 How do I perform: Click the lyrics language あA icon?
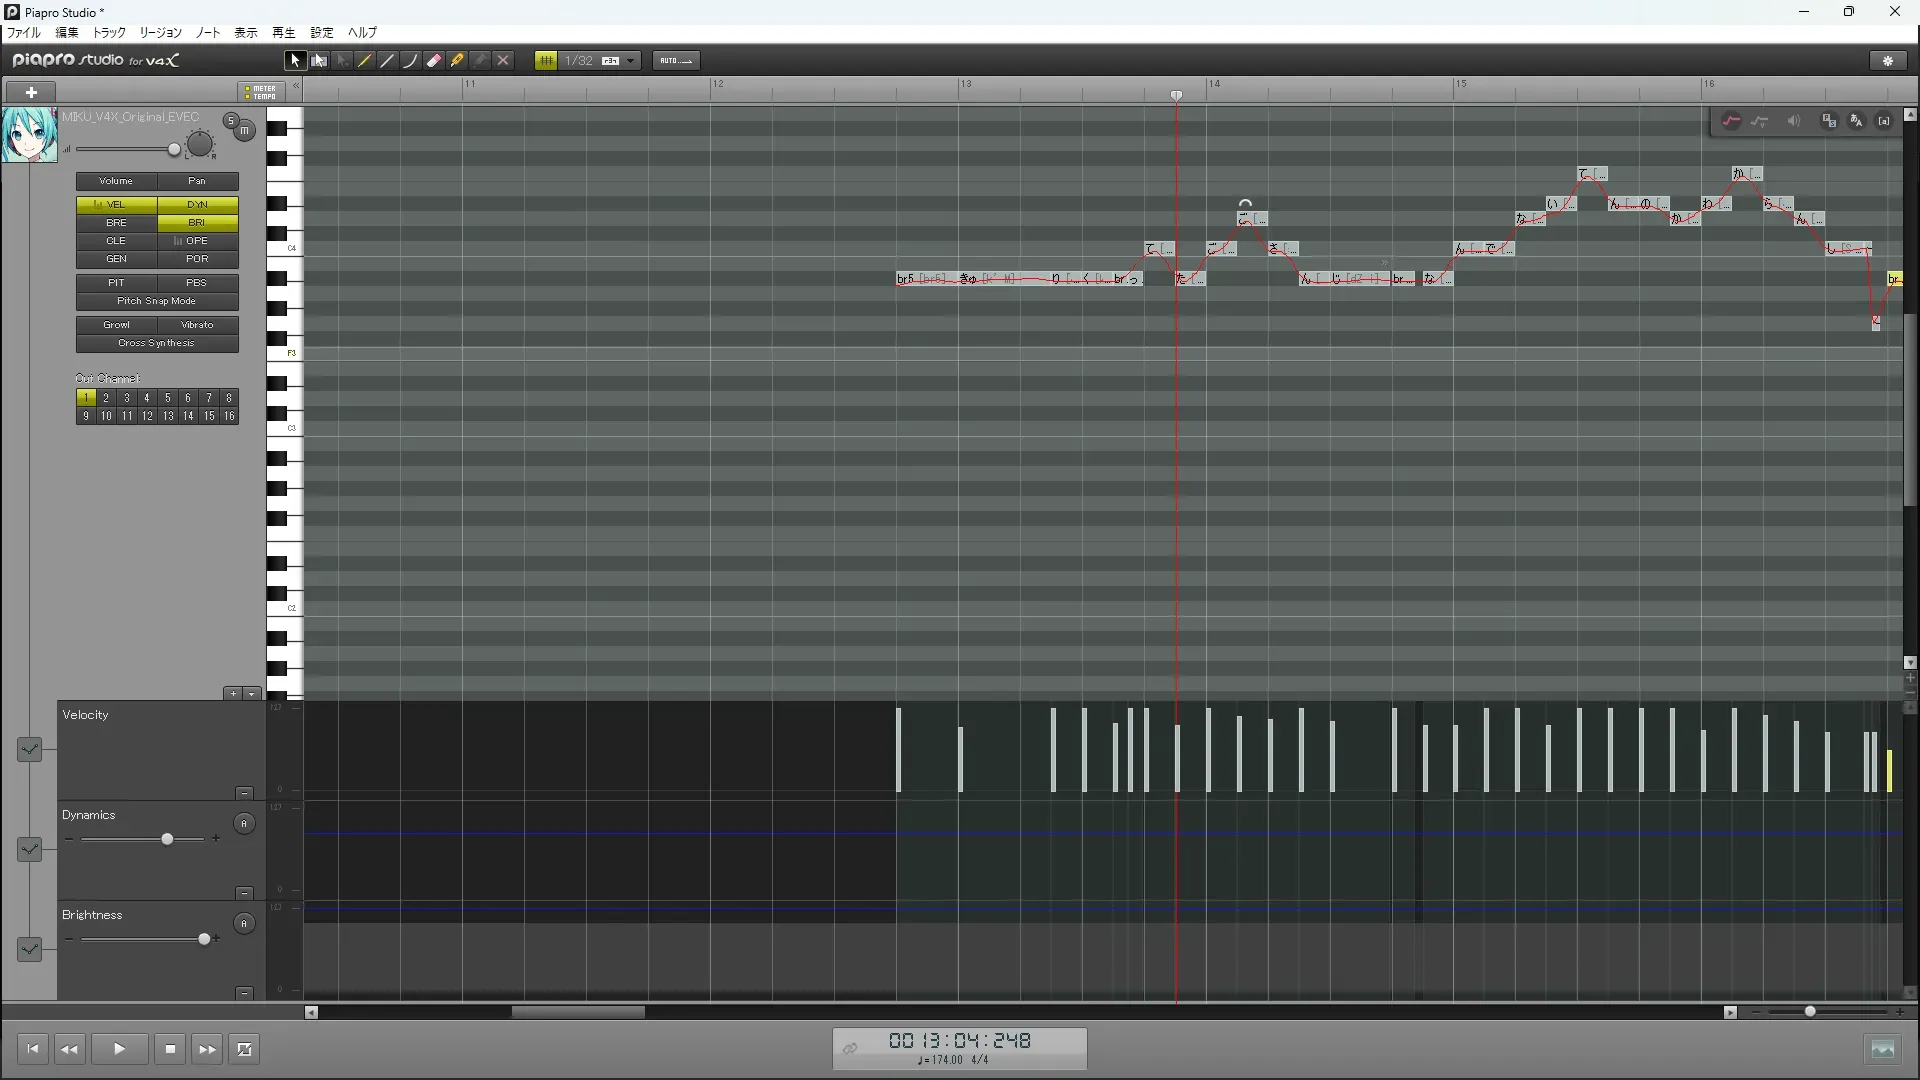pyautogui.click(x=1857, y=121)
